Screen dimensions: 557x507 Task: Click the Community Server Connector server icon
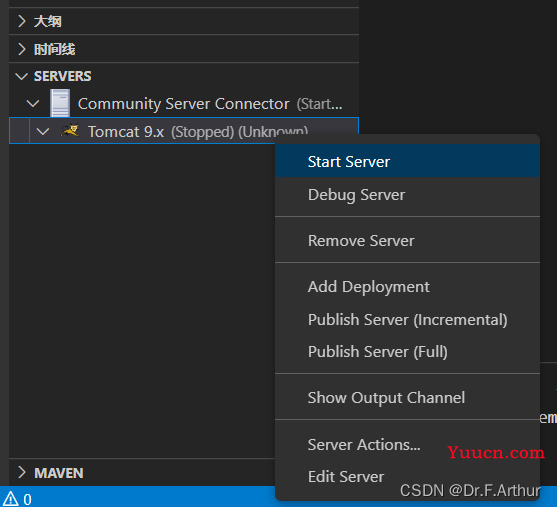coord(60,103)
